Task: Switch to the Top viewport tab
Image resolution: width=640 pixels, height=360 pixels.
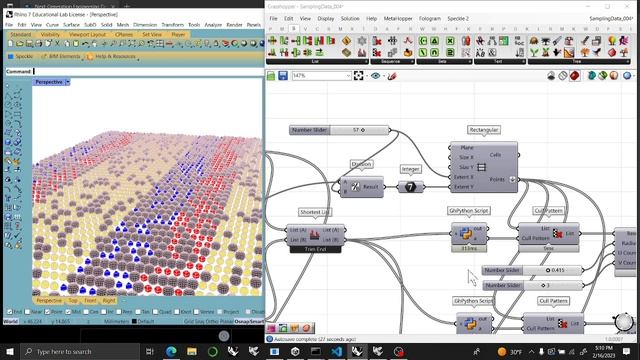Action: 73,300
